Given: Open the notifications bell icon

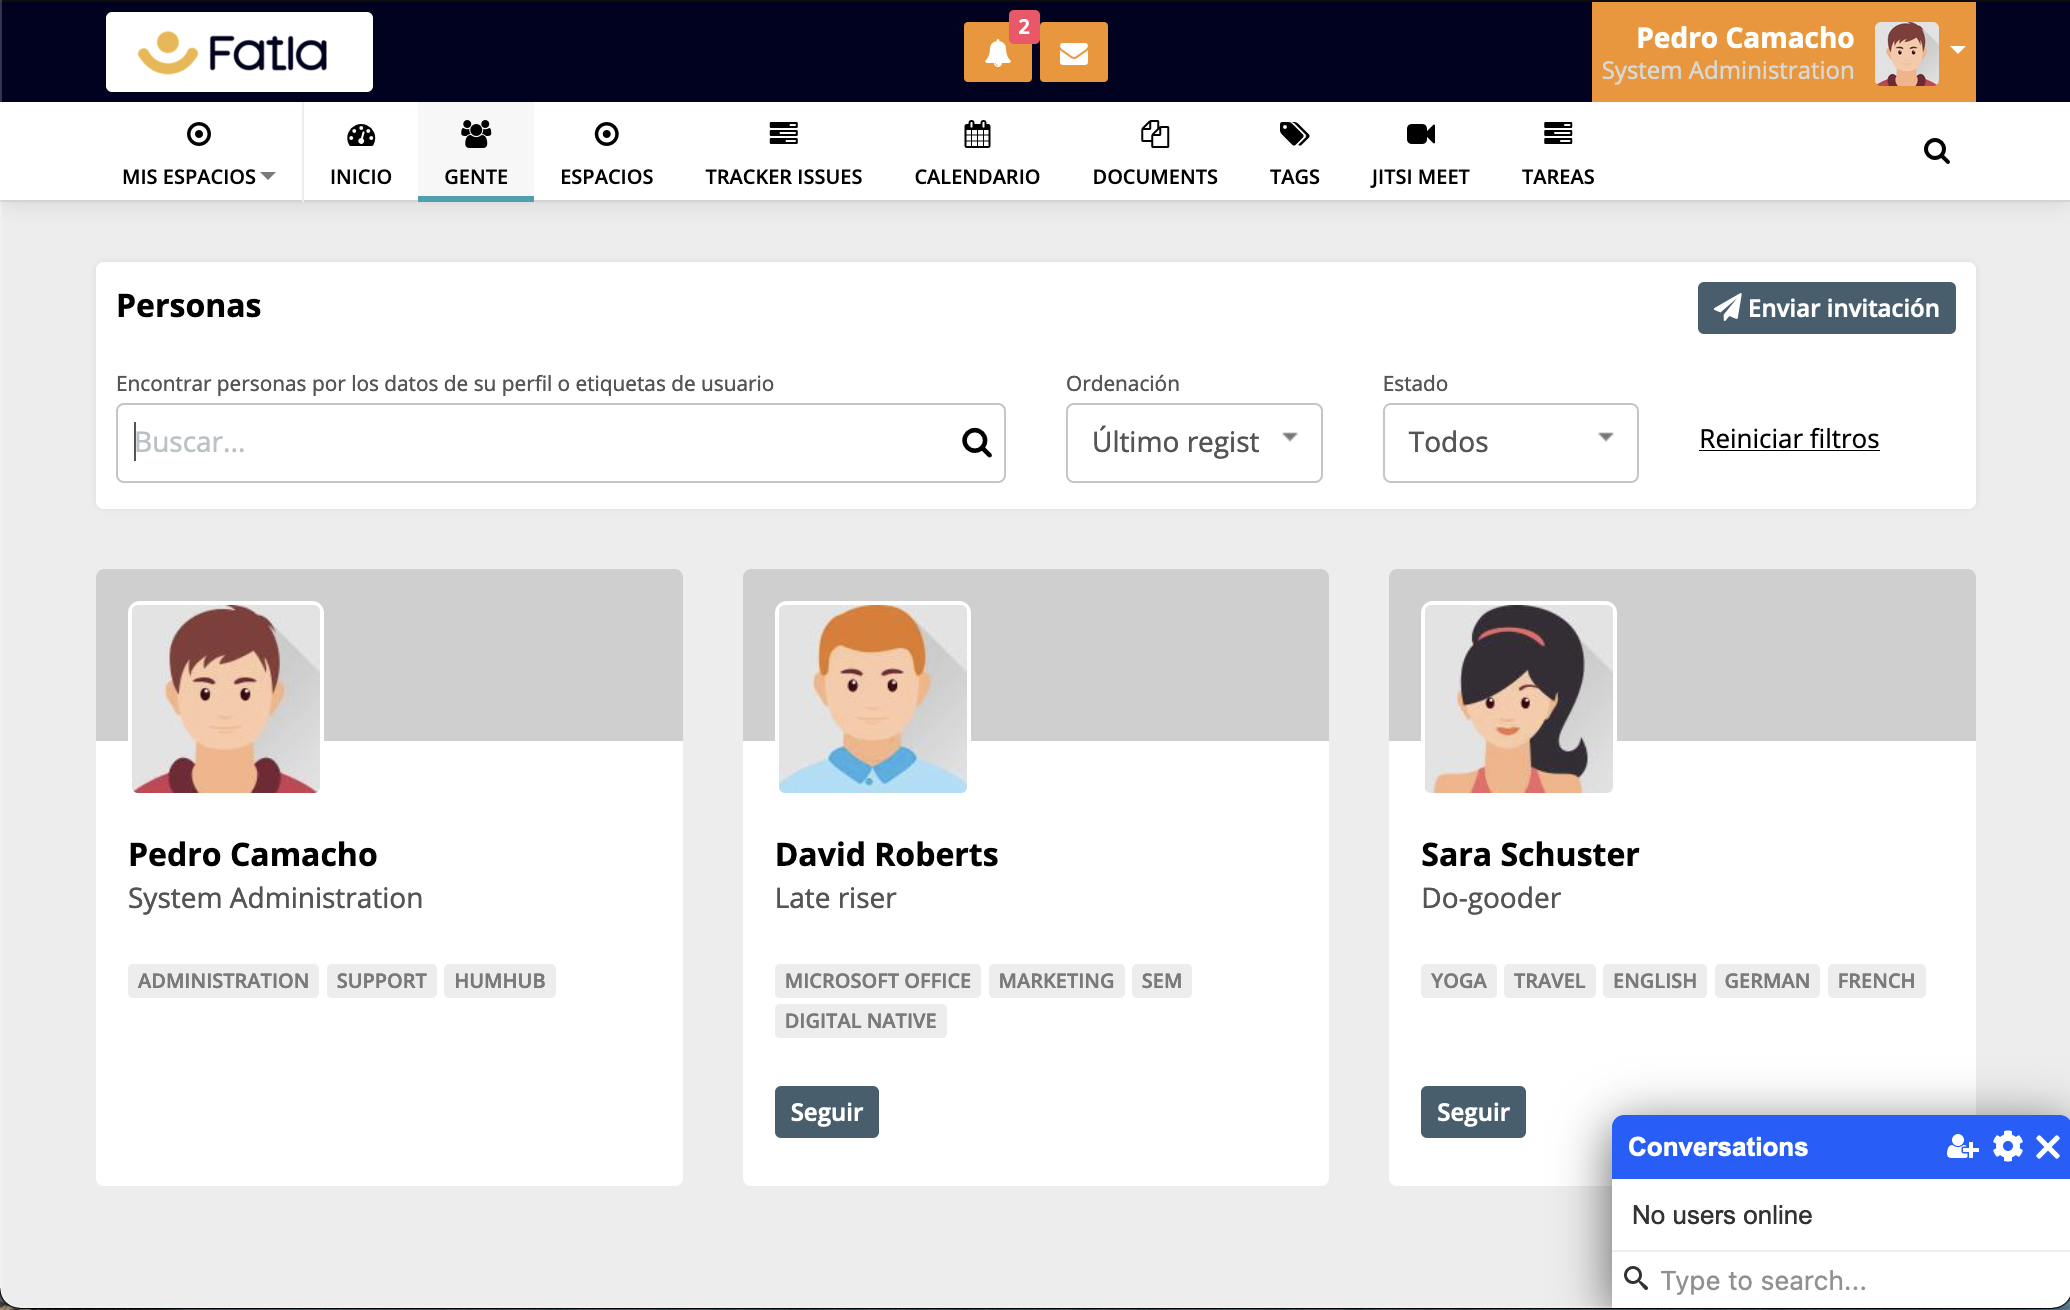Looking at the screenshot, I should 997,53.
